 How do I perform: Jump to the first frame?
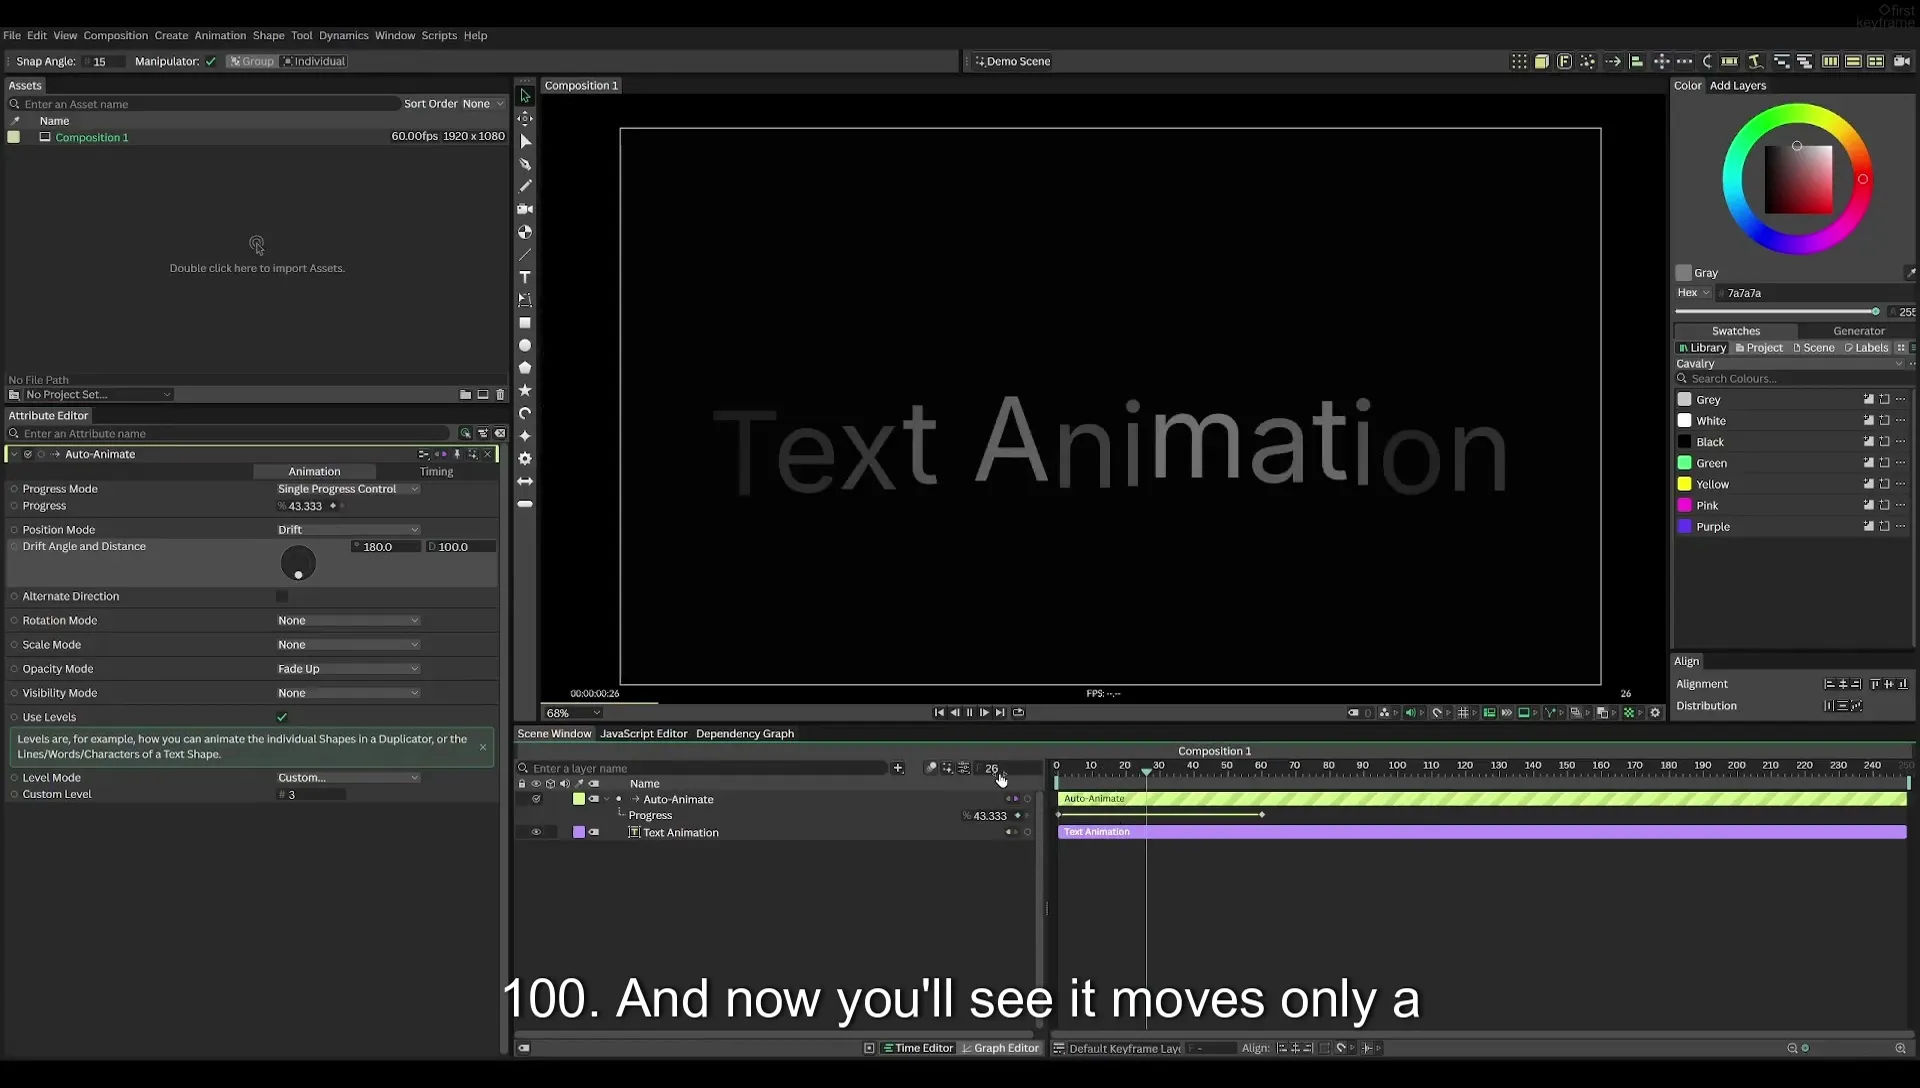939,713
